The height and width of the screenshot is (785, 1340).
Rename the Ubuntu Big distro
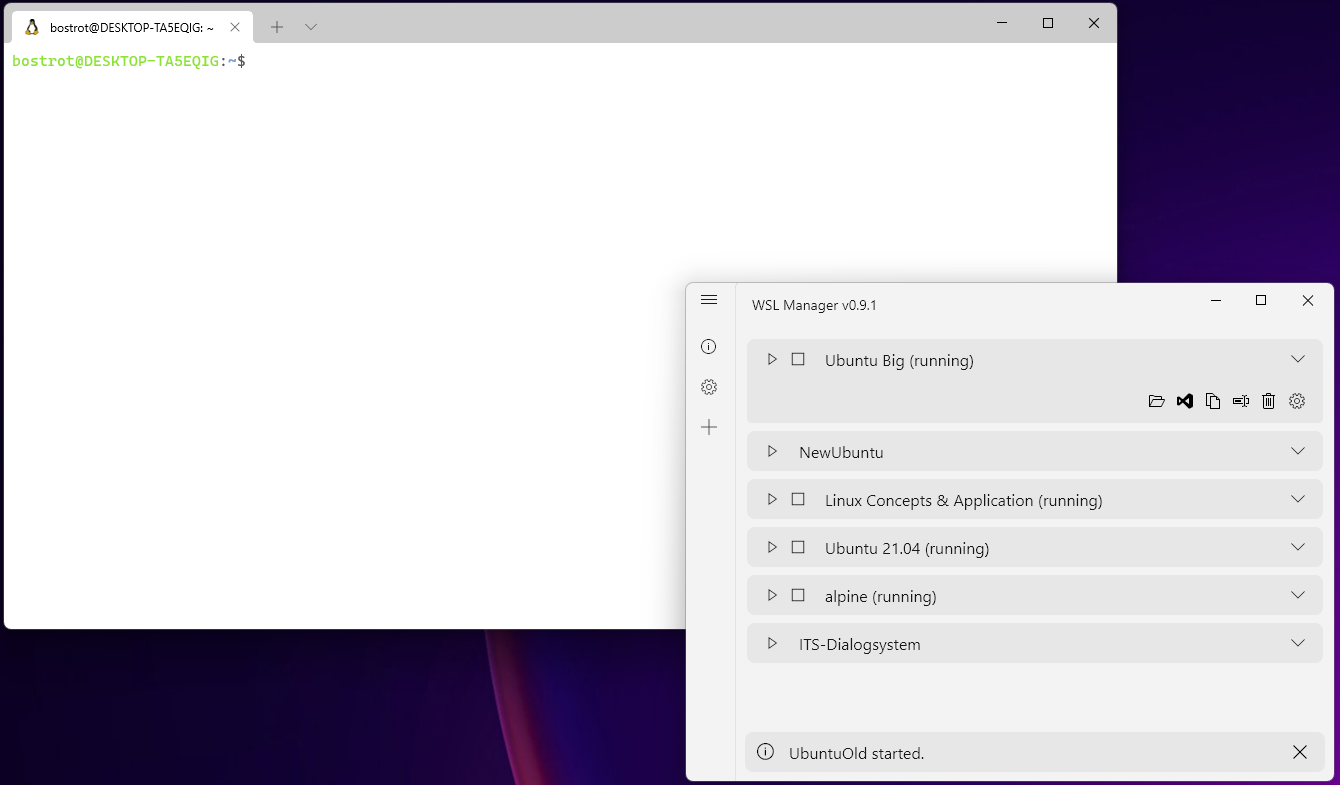coord(1241,401)
